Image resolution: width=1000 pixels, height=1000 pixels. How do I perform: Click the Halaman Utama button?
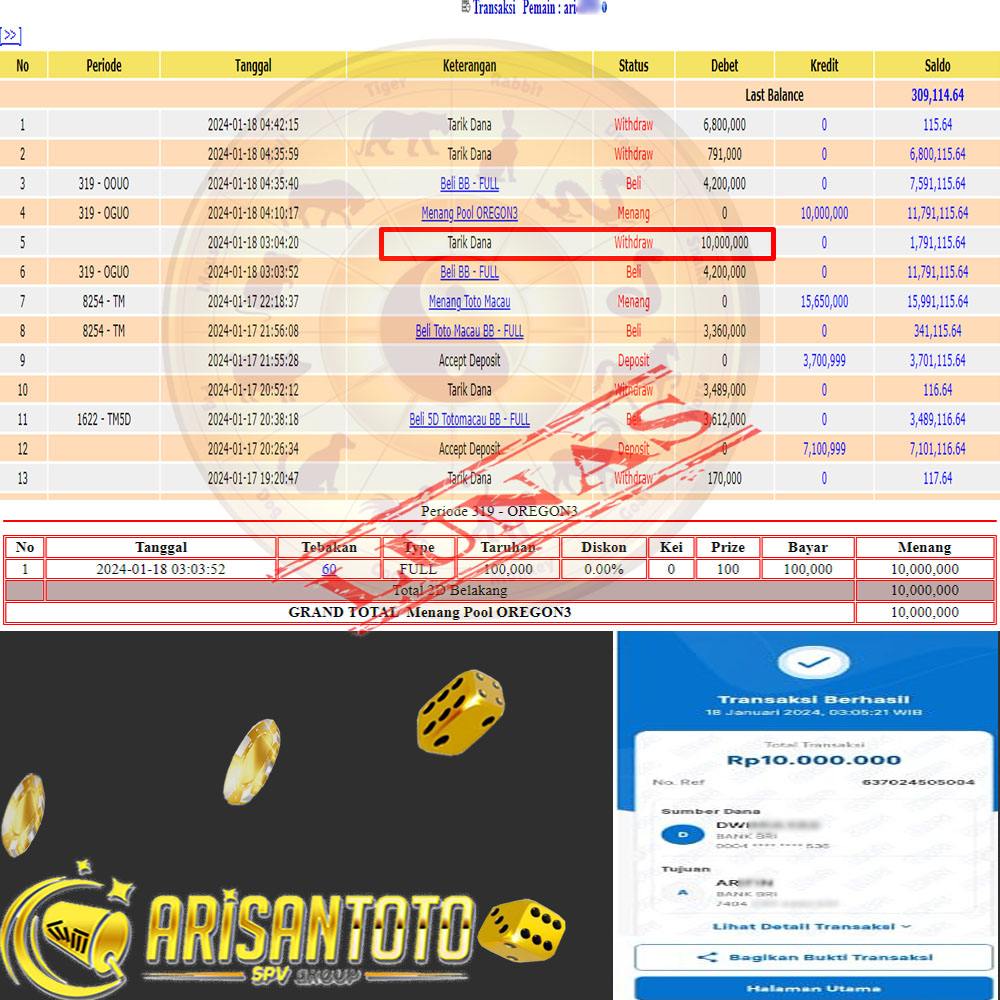814,988
